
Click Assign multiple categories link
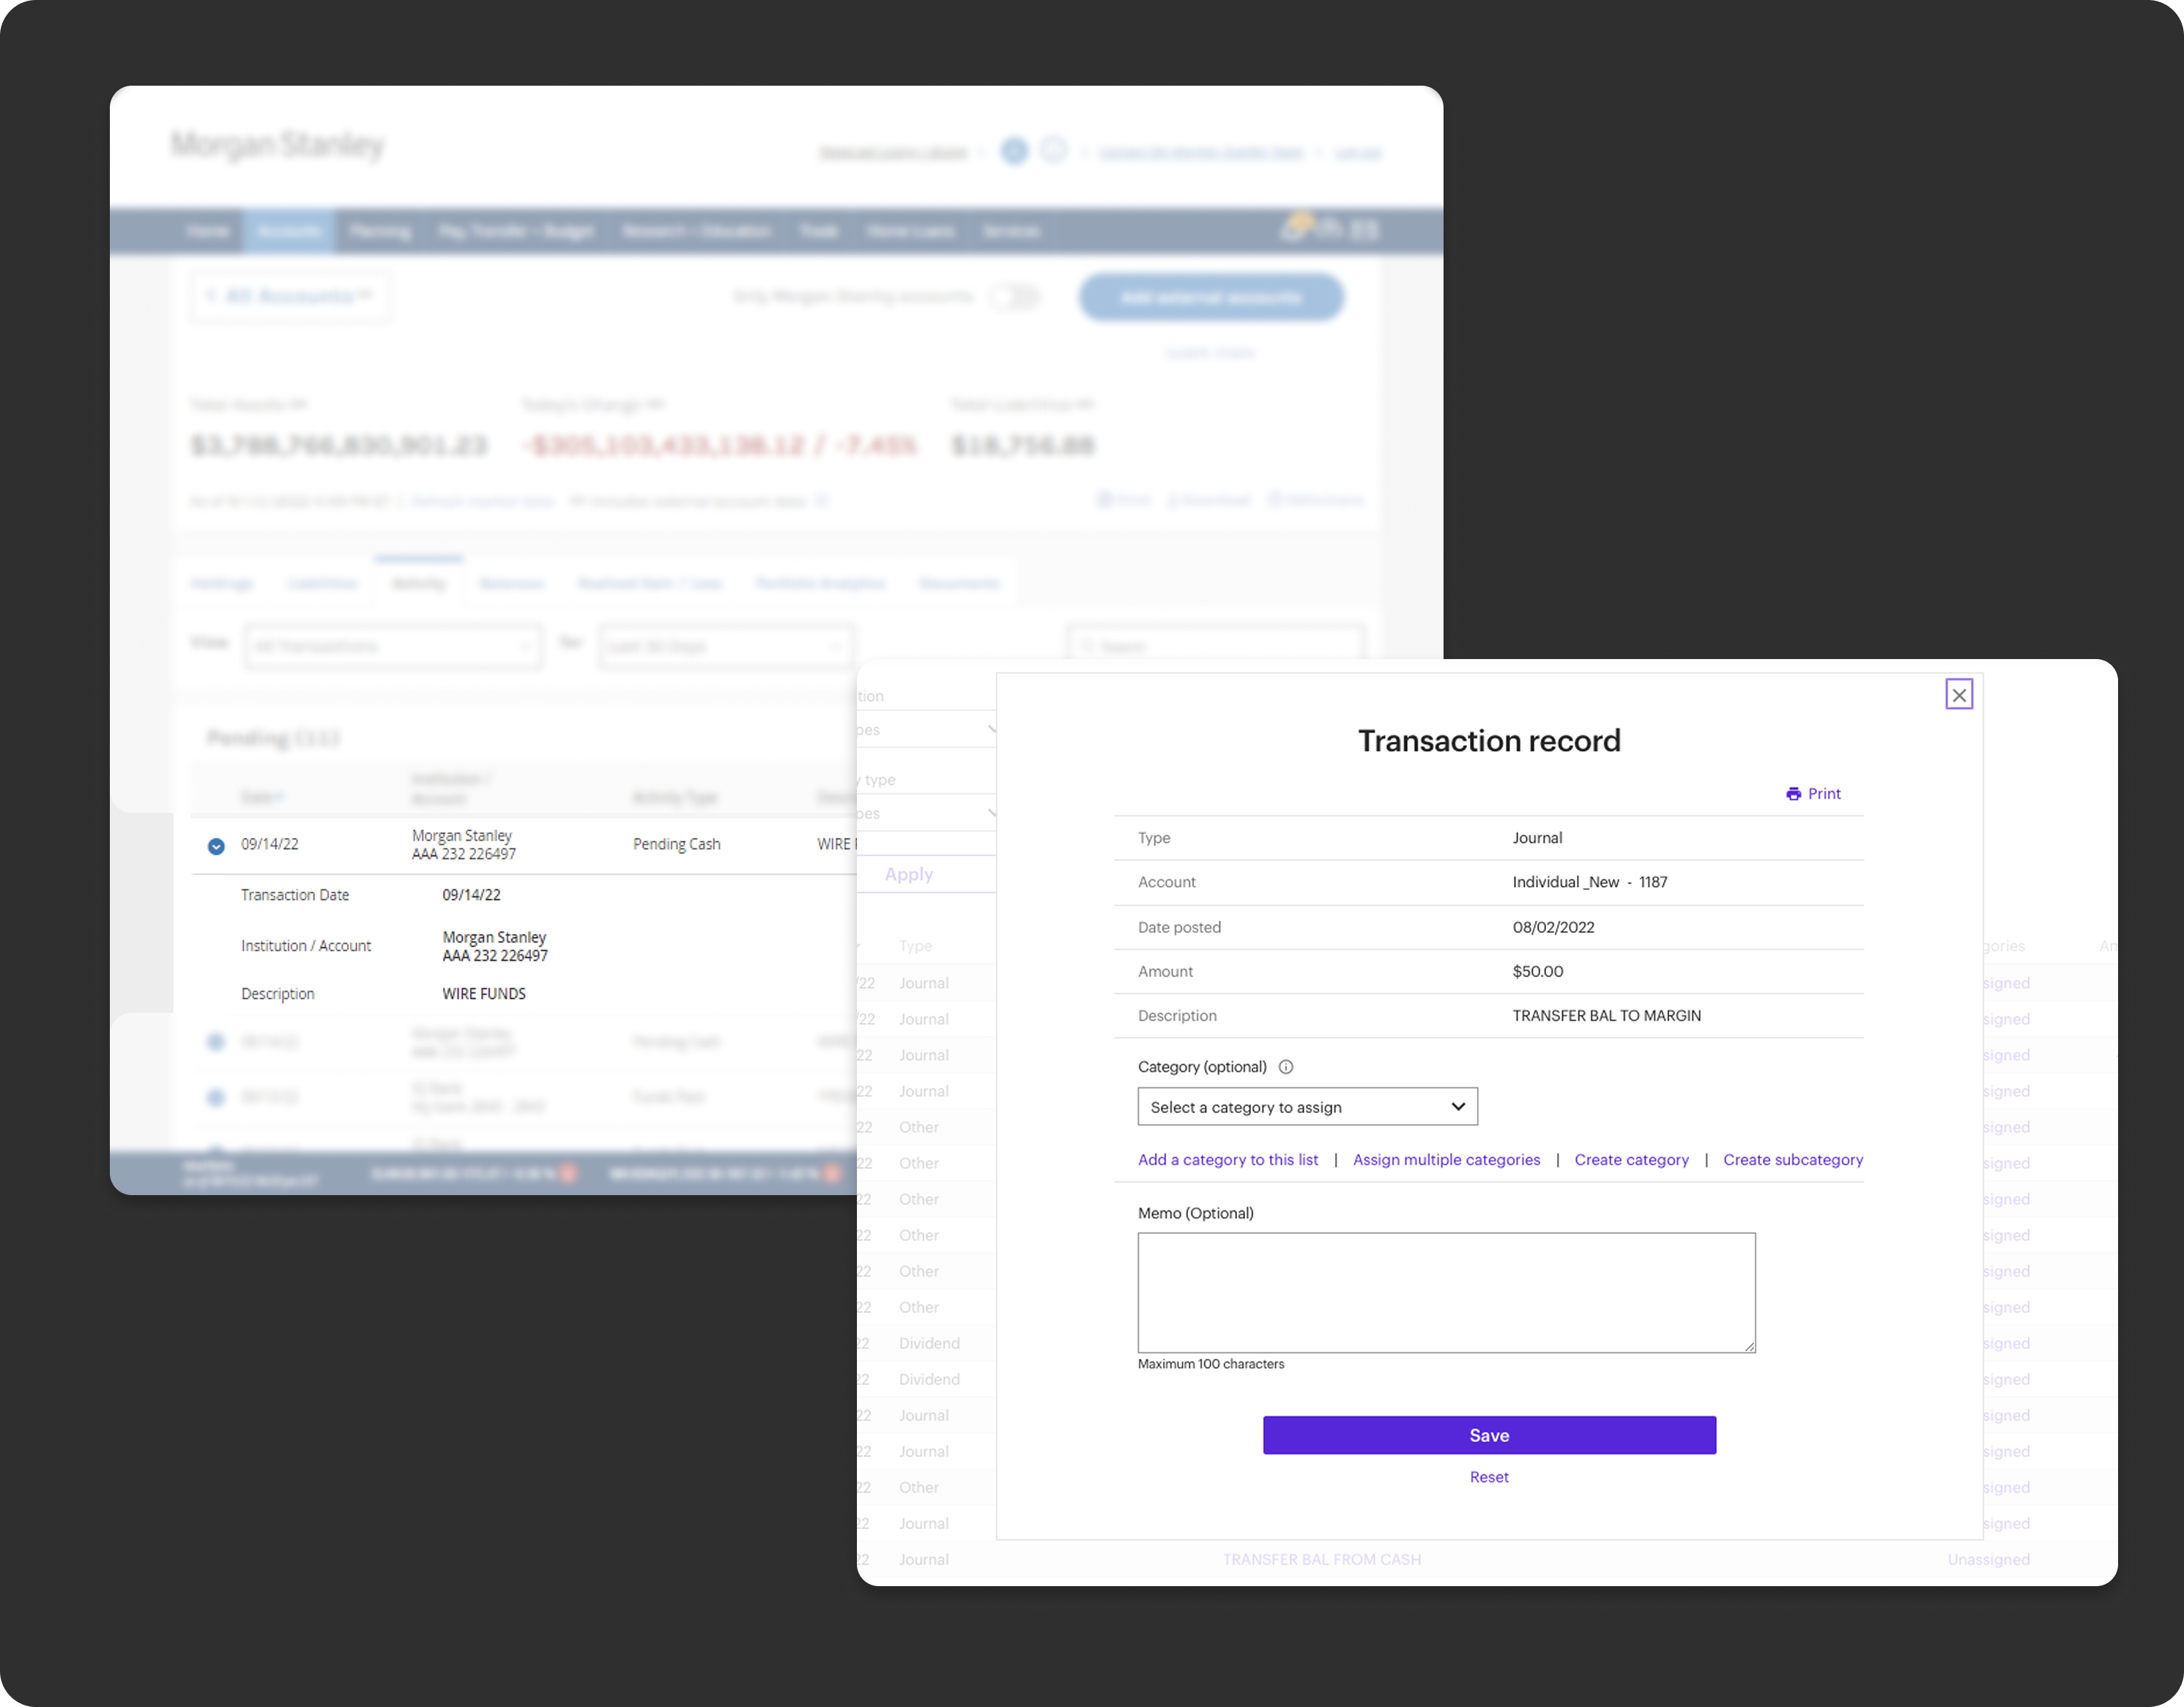pos(1446,1160)
